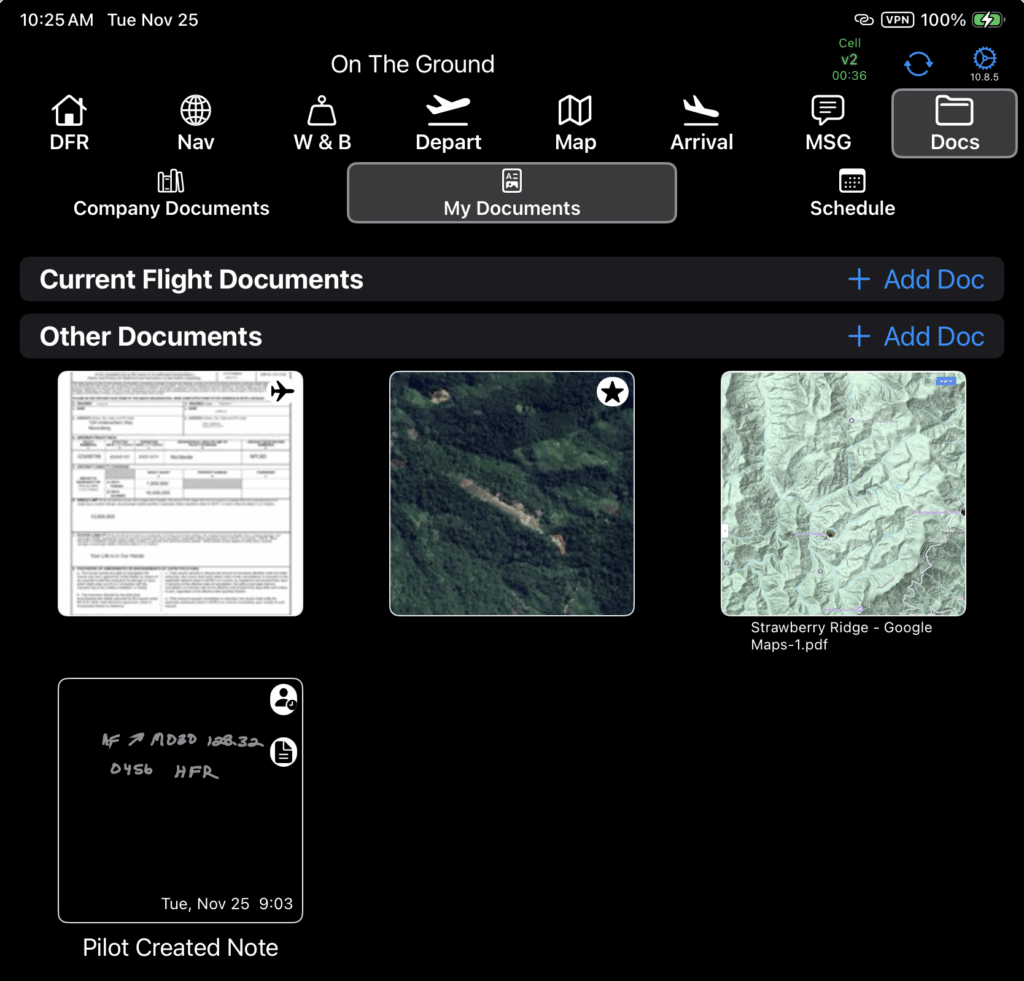Add Doc to Other Documents
The image size is (1024, 981).
(916, 337)
